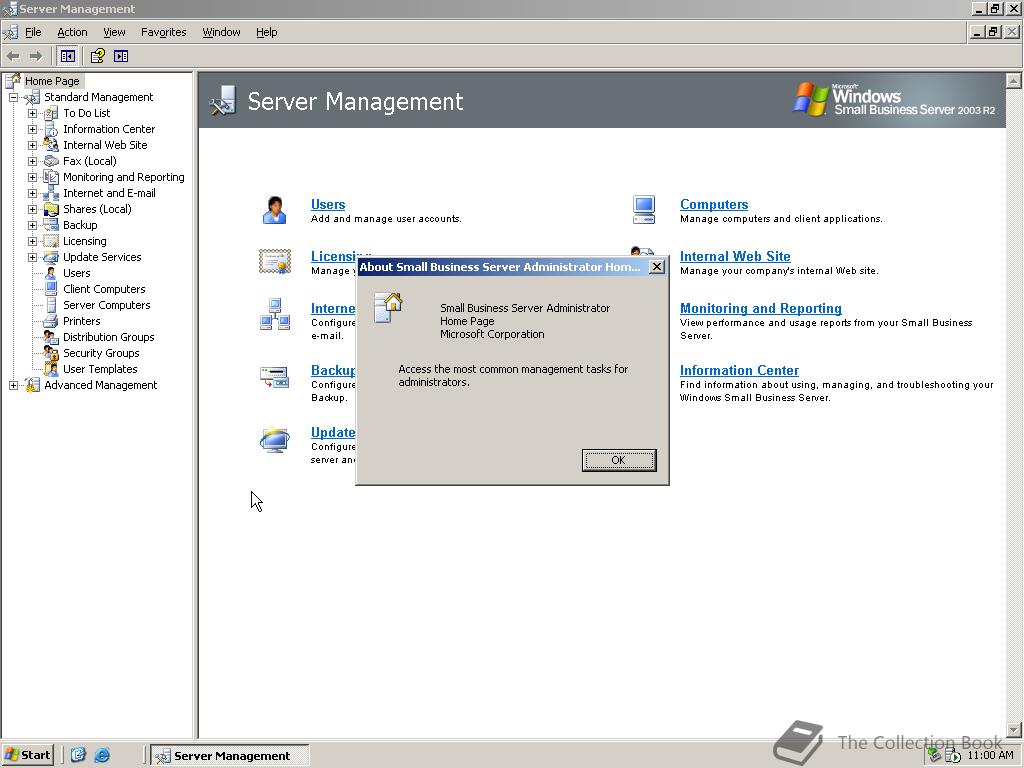Screen dimensions: 1024x768
Task: Click the Help toolbar icon
Action: coord(97,56)
